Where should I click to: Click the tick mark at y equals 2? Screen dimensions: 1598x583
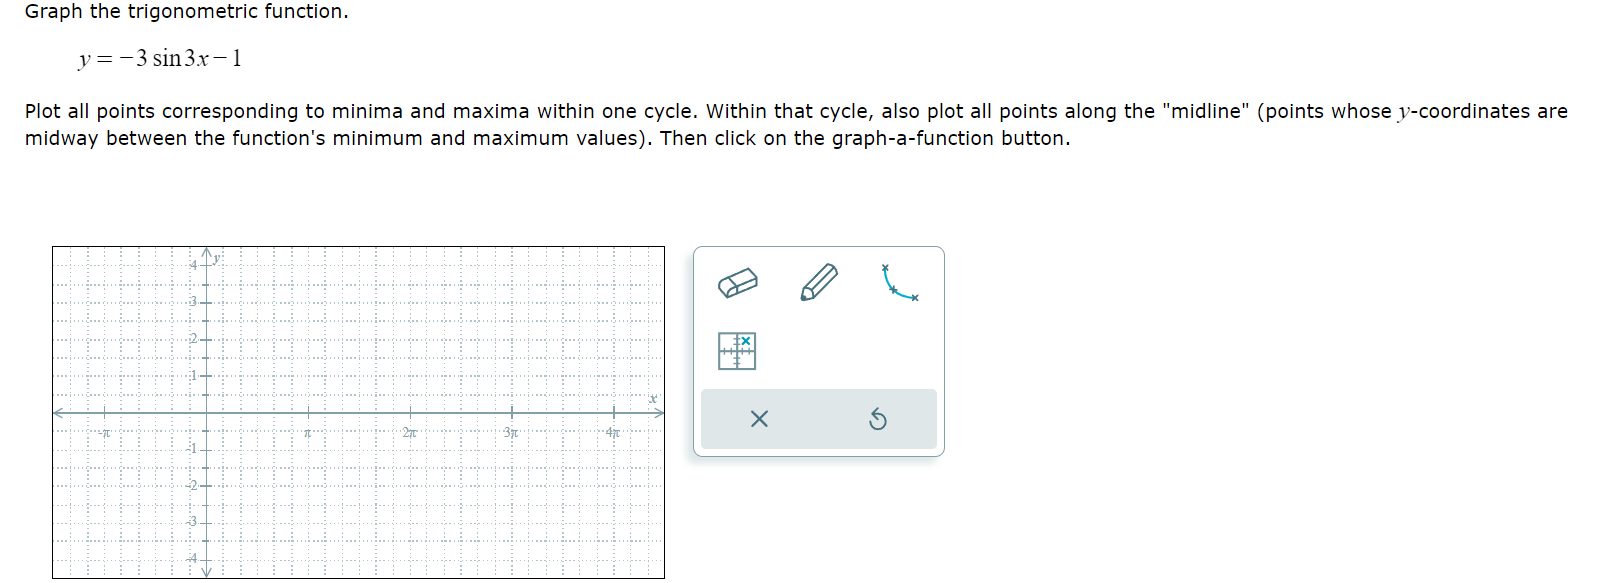206,338
